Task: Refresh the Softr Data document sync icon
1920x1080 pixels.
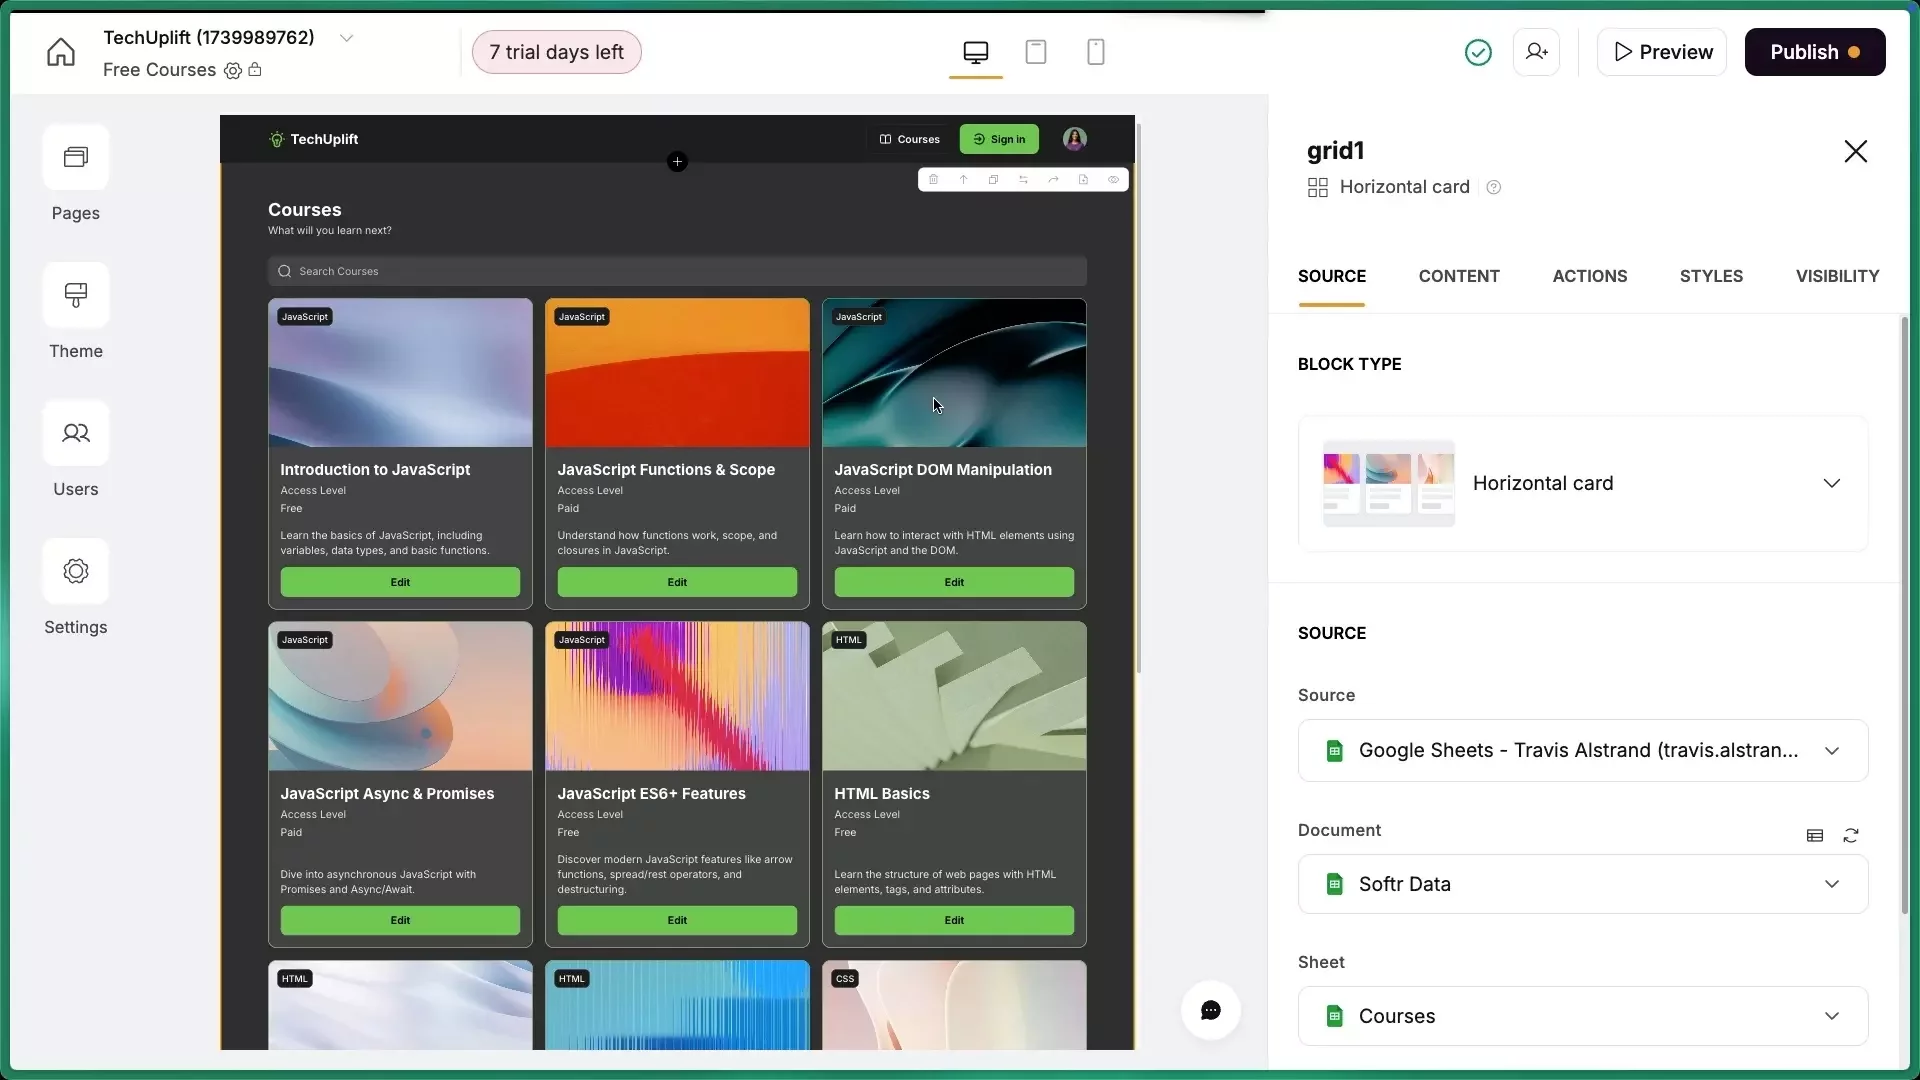Action: tap(1851, 835)
